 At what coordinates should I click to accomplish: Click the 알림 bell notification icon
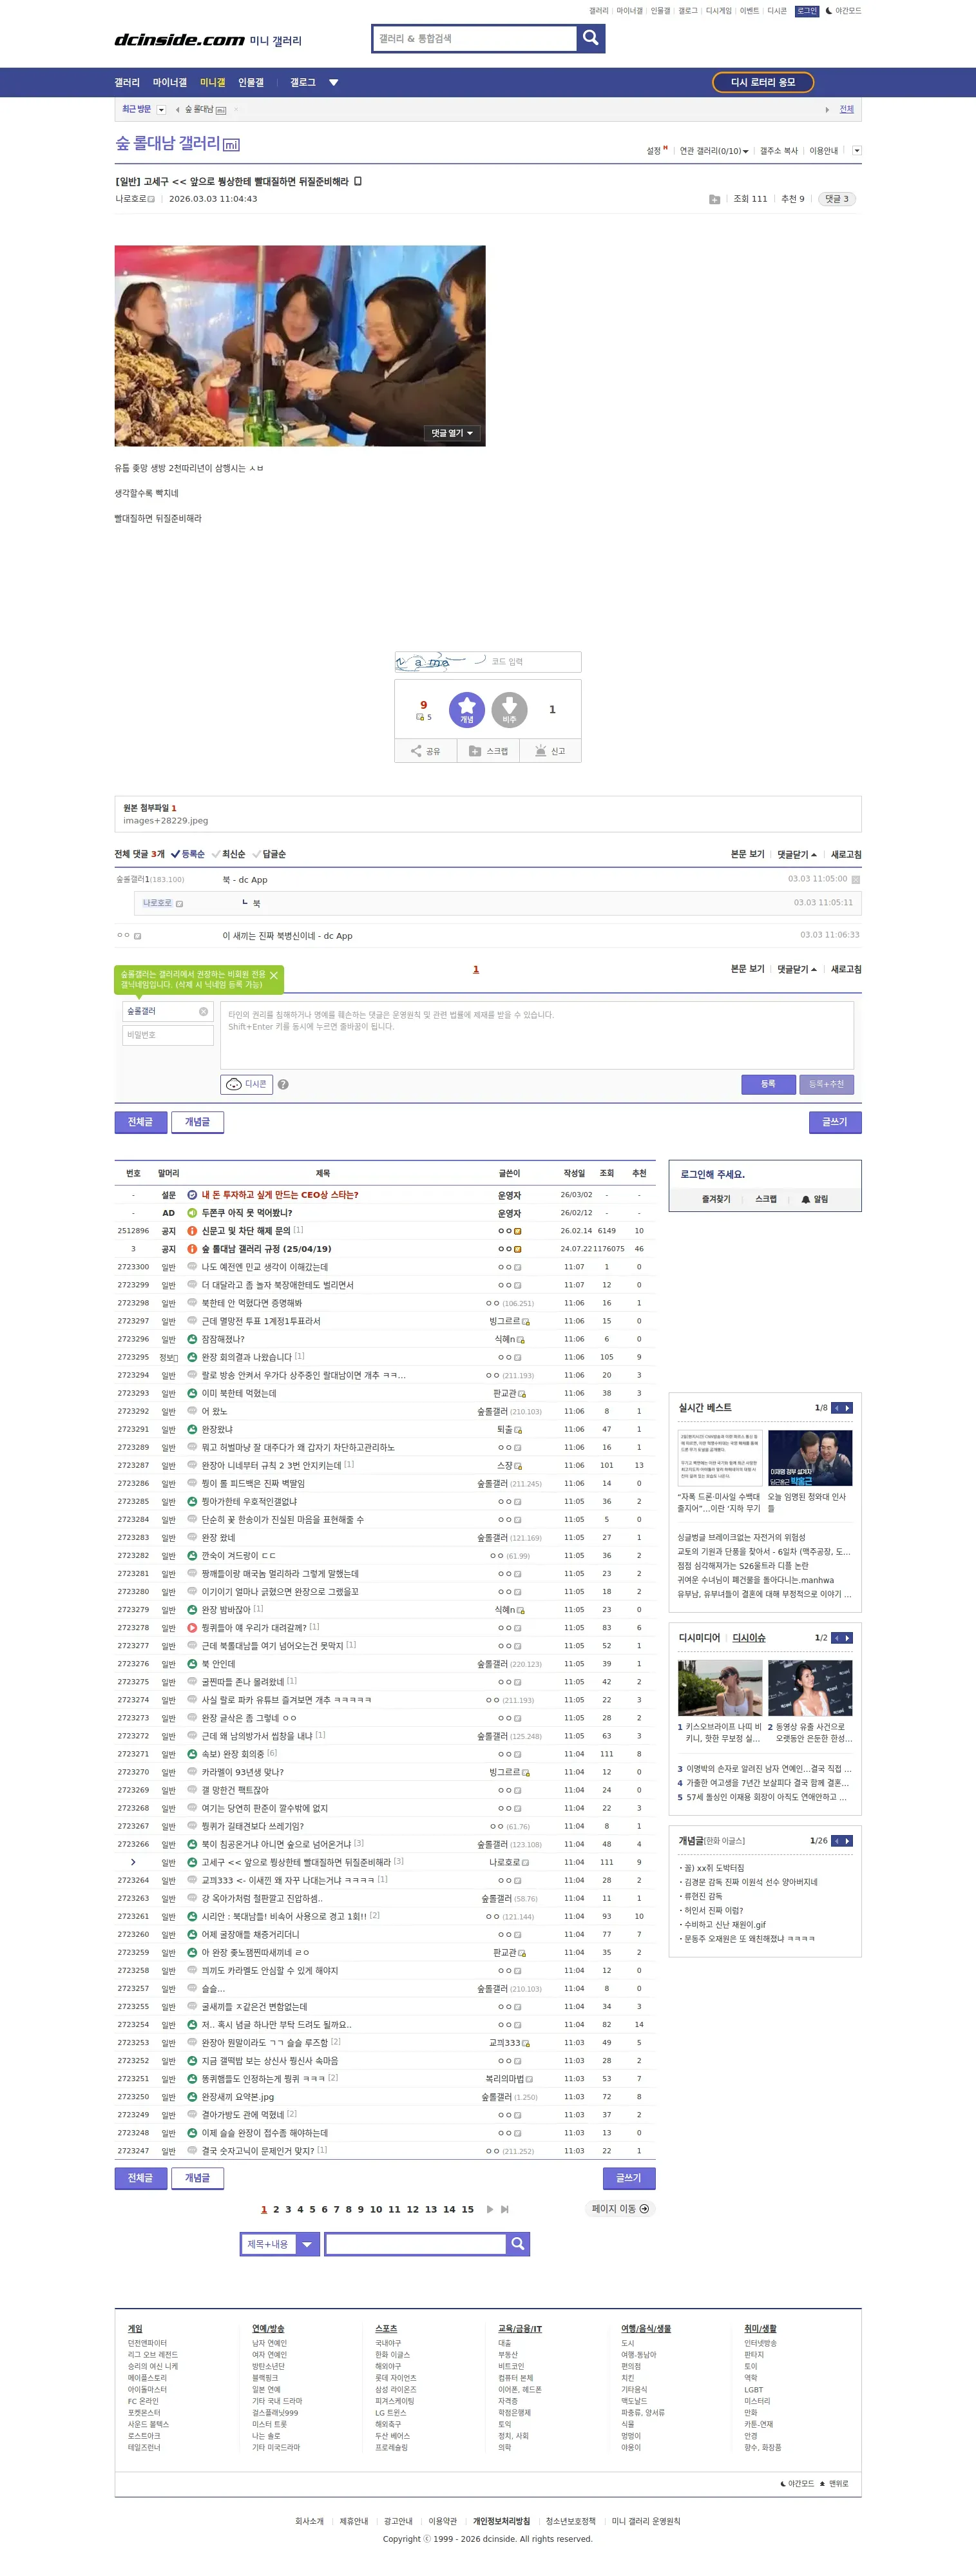(x=814, y=1199)
